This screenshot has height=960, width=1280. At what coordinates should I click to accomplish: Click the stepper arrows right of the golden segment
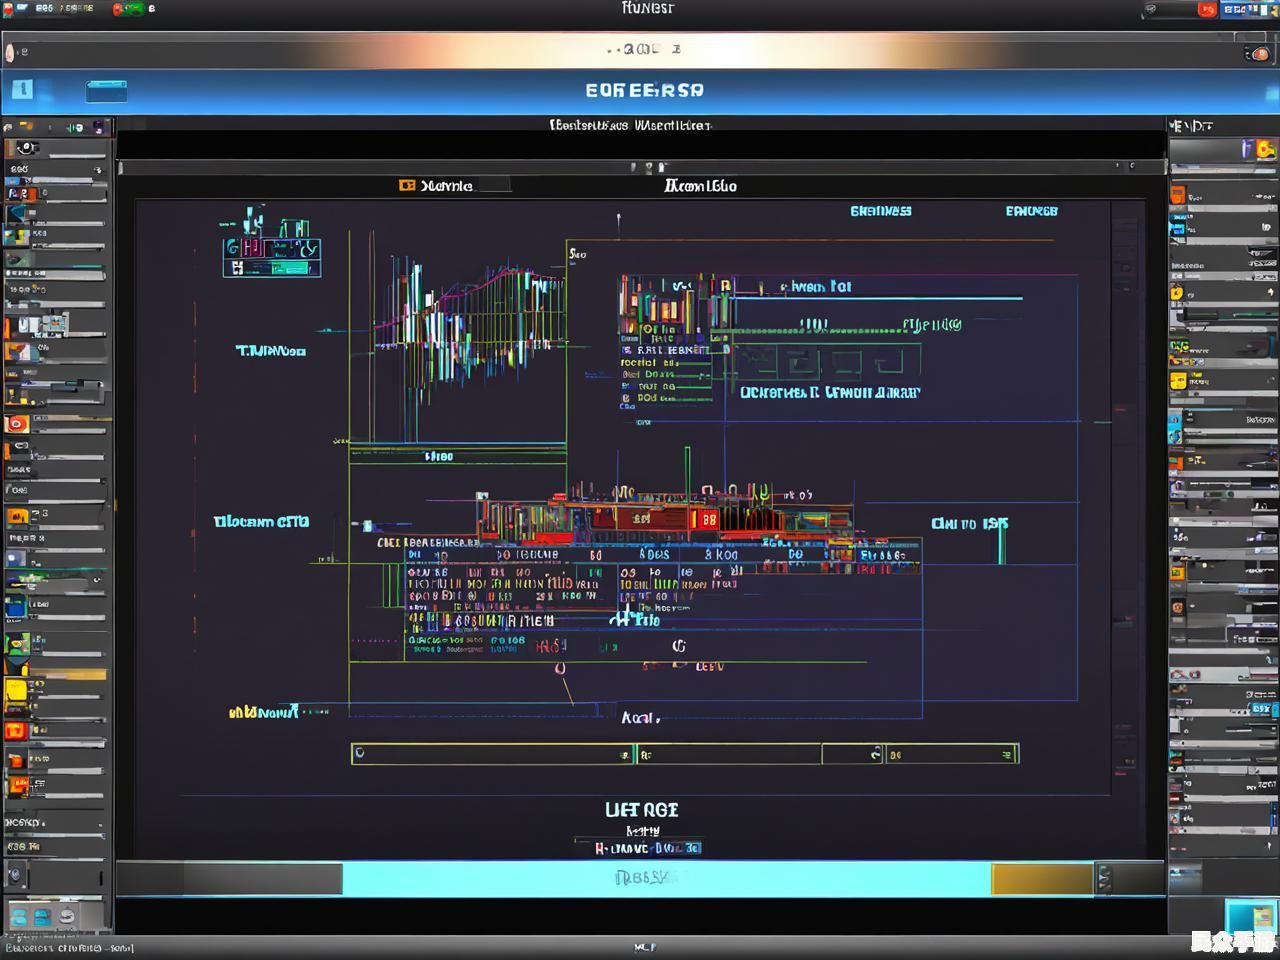[1104, 879]
